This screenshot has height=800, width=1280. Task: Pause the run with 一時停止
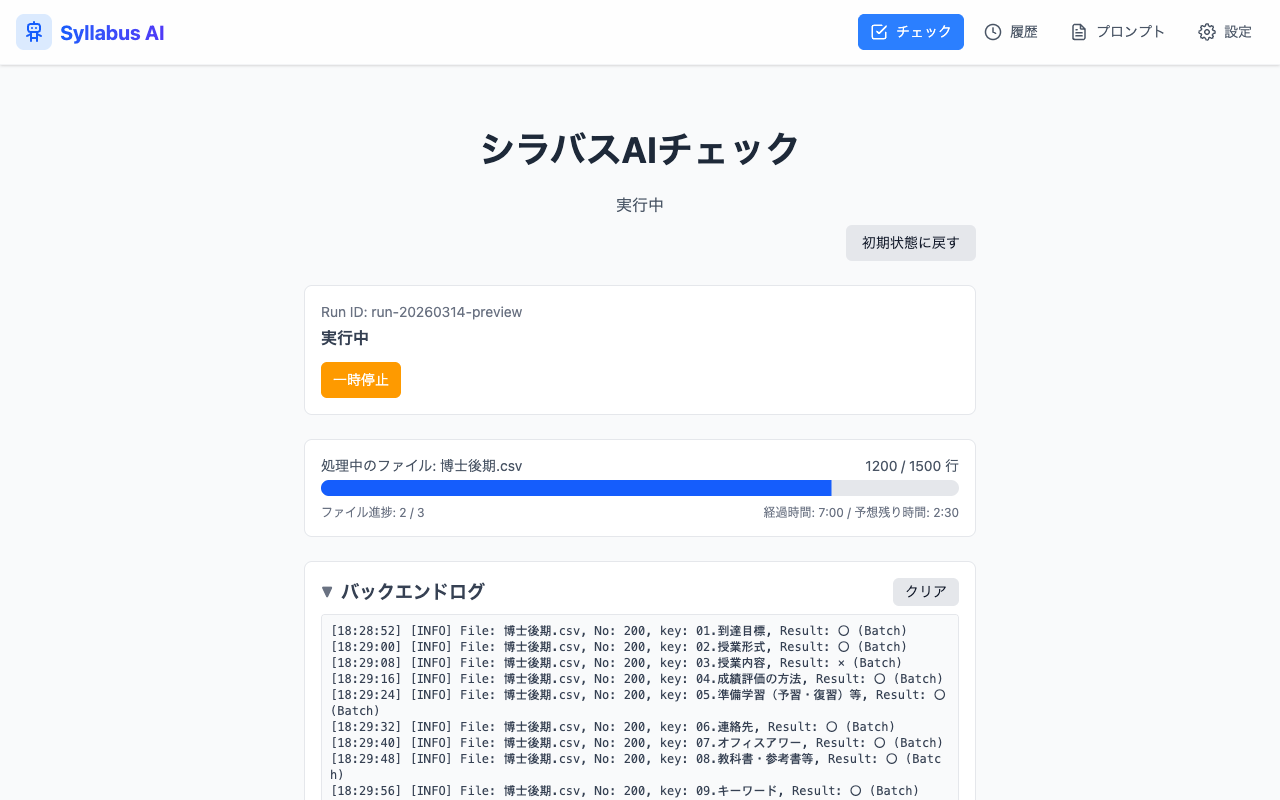pos(360,380)
